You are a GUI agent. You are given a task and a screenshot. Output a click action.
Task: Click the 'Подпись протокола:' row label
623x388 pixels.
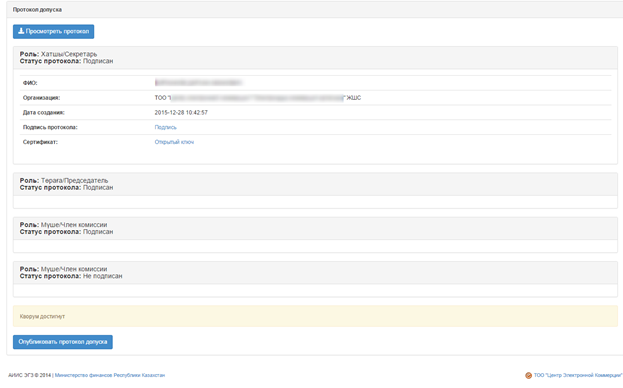[50, 127]
